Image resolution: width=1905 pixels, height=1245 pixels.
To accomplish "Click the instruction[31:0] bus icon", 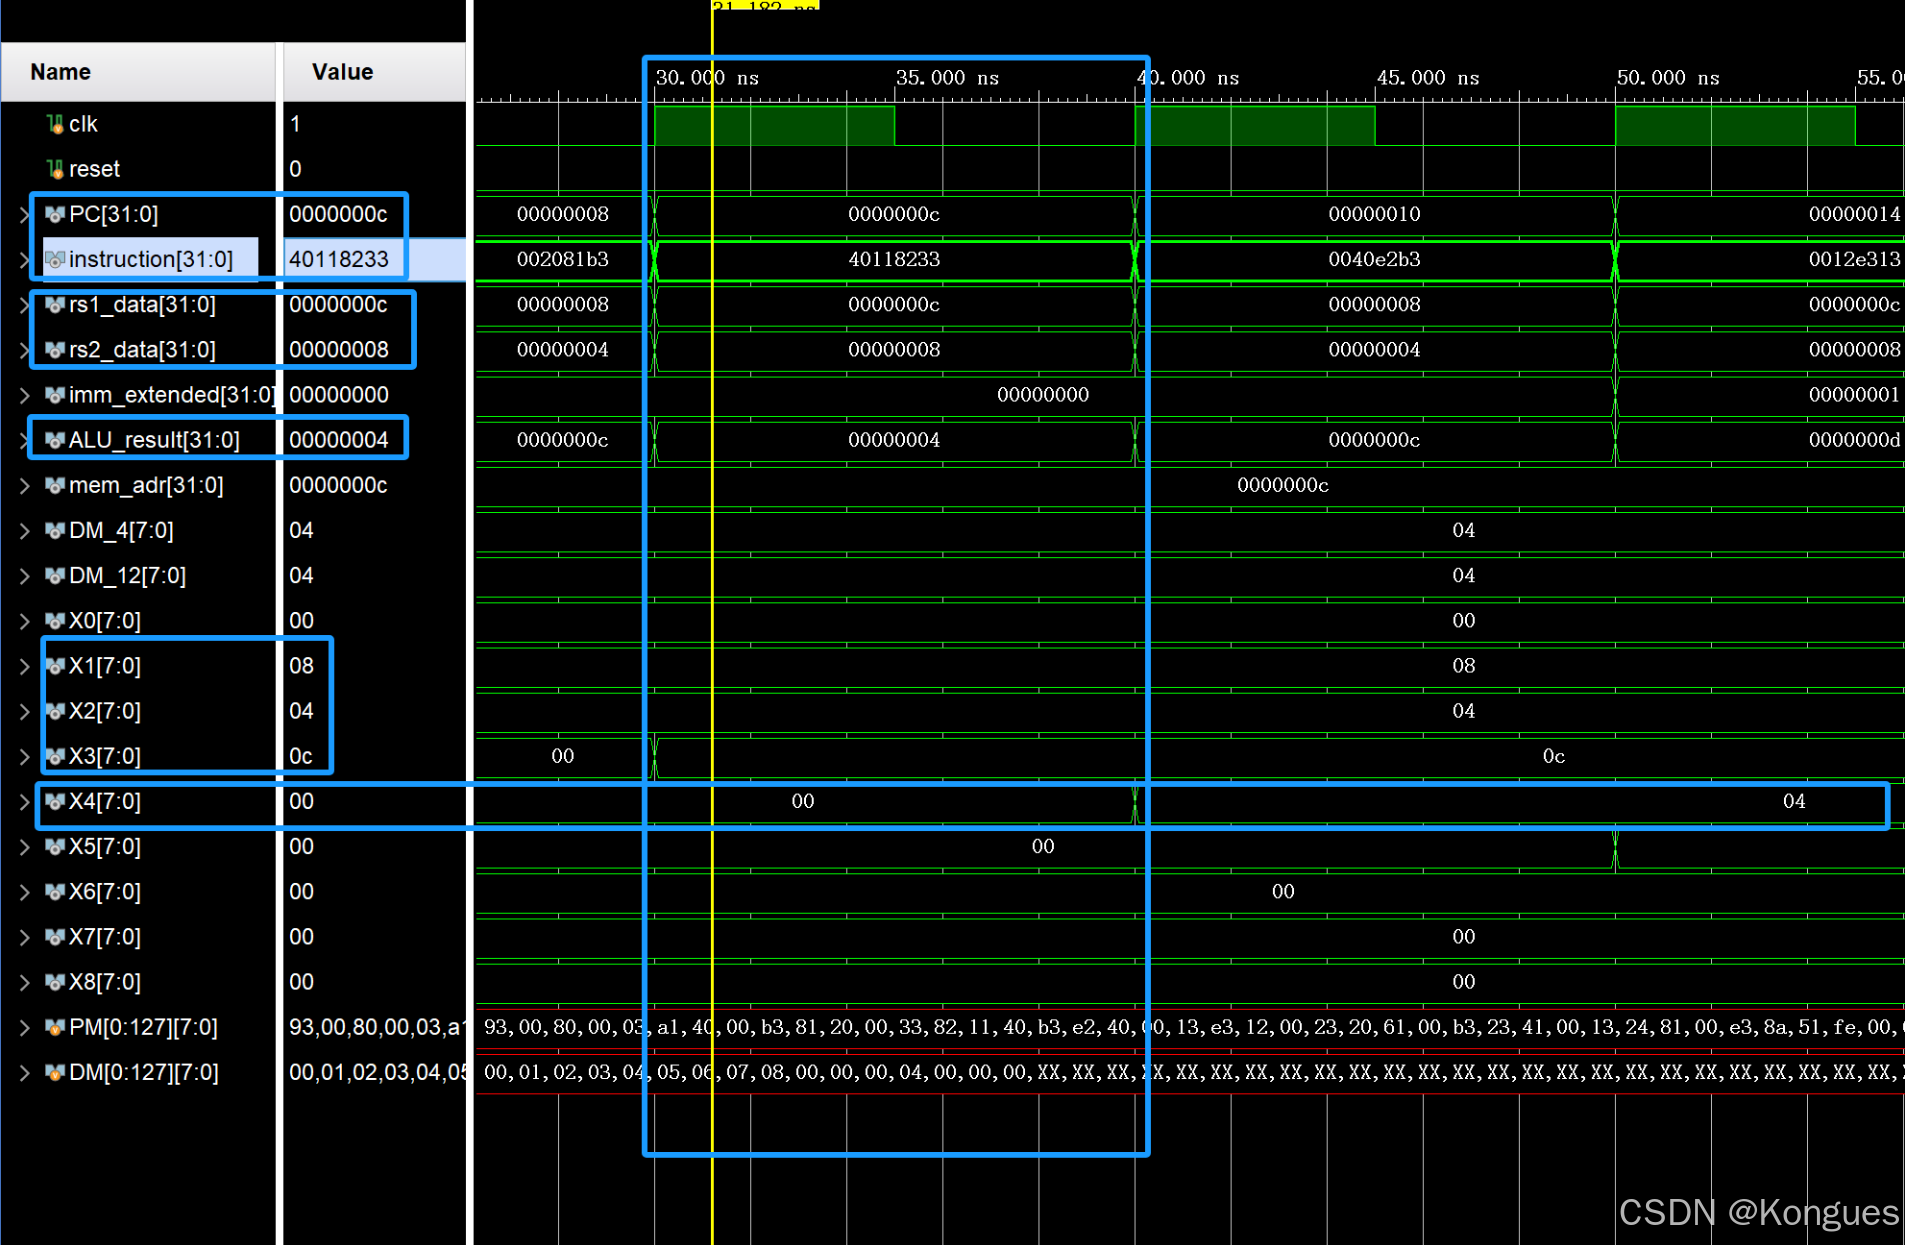I will pyautogui.click(x=55, y=259).
